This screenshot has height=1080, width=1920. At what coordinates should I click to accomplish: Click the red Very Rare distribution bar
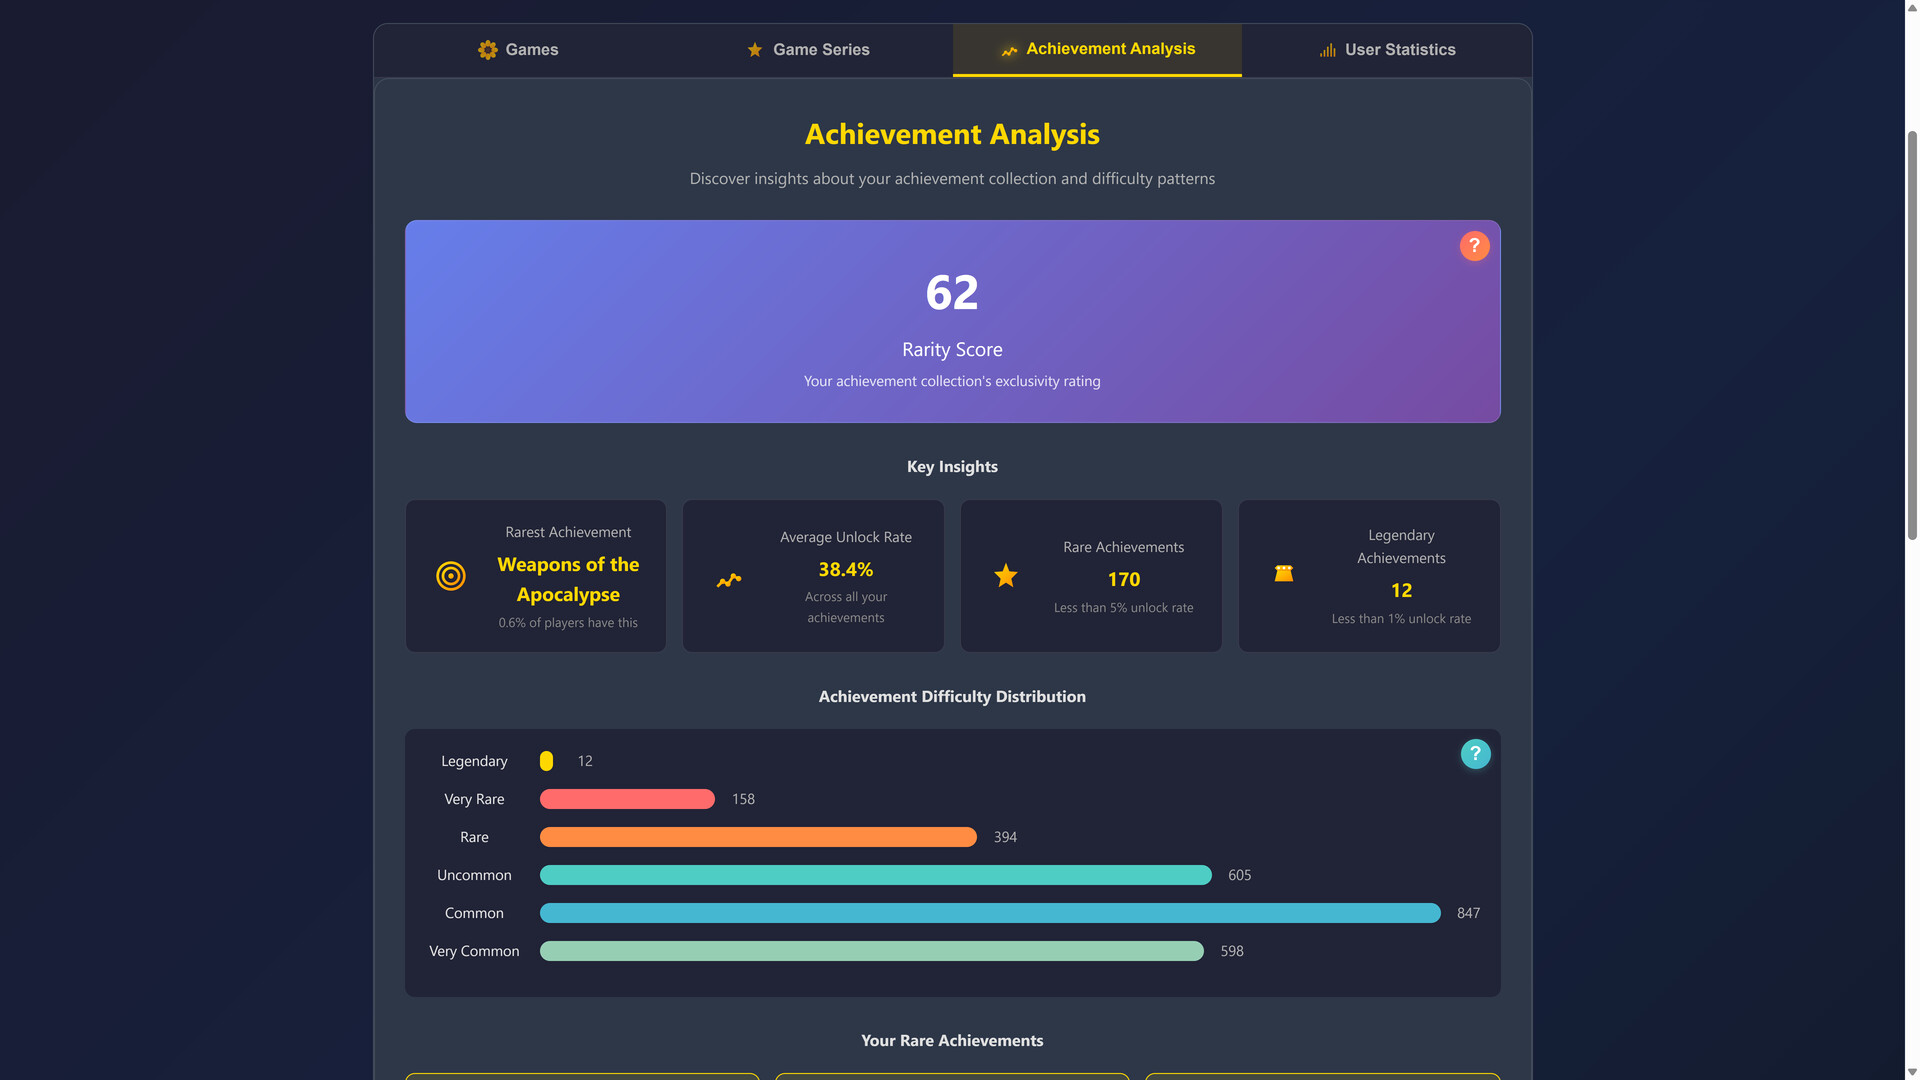pos(627,799)
